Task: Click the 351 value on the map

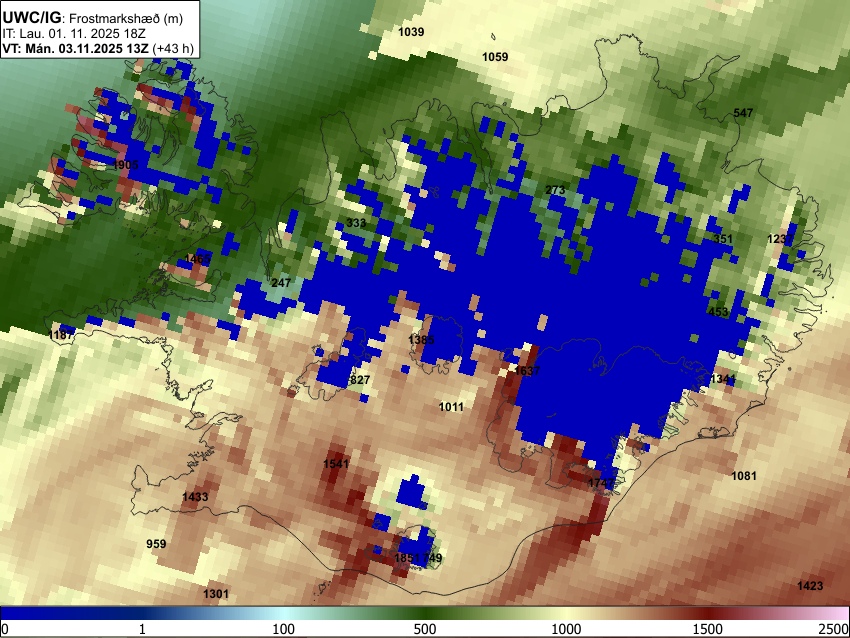Action: (723, 239)
